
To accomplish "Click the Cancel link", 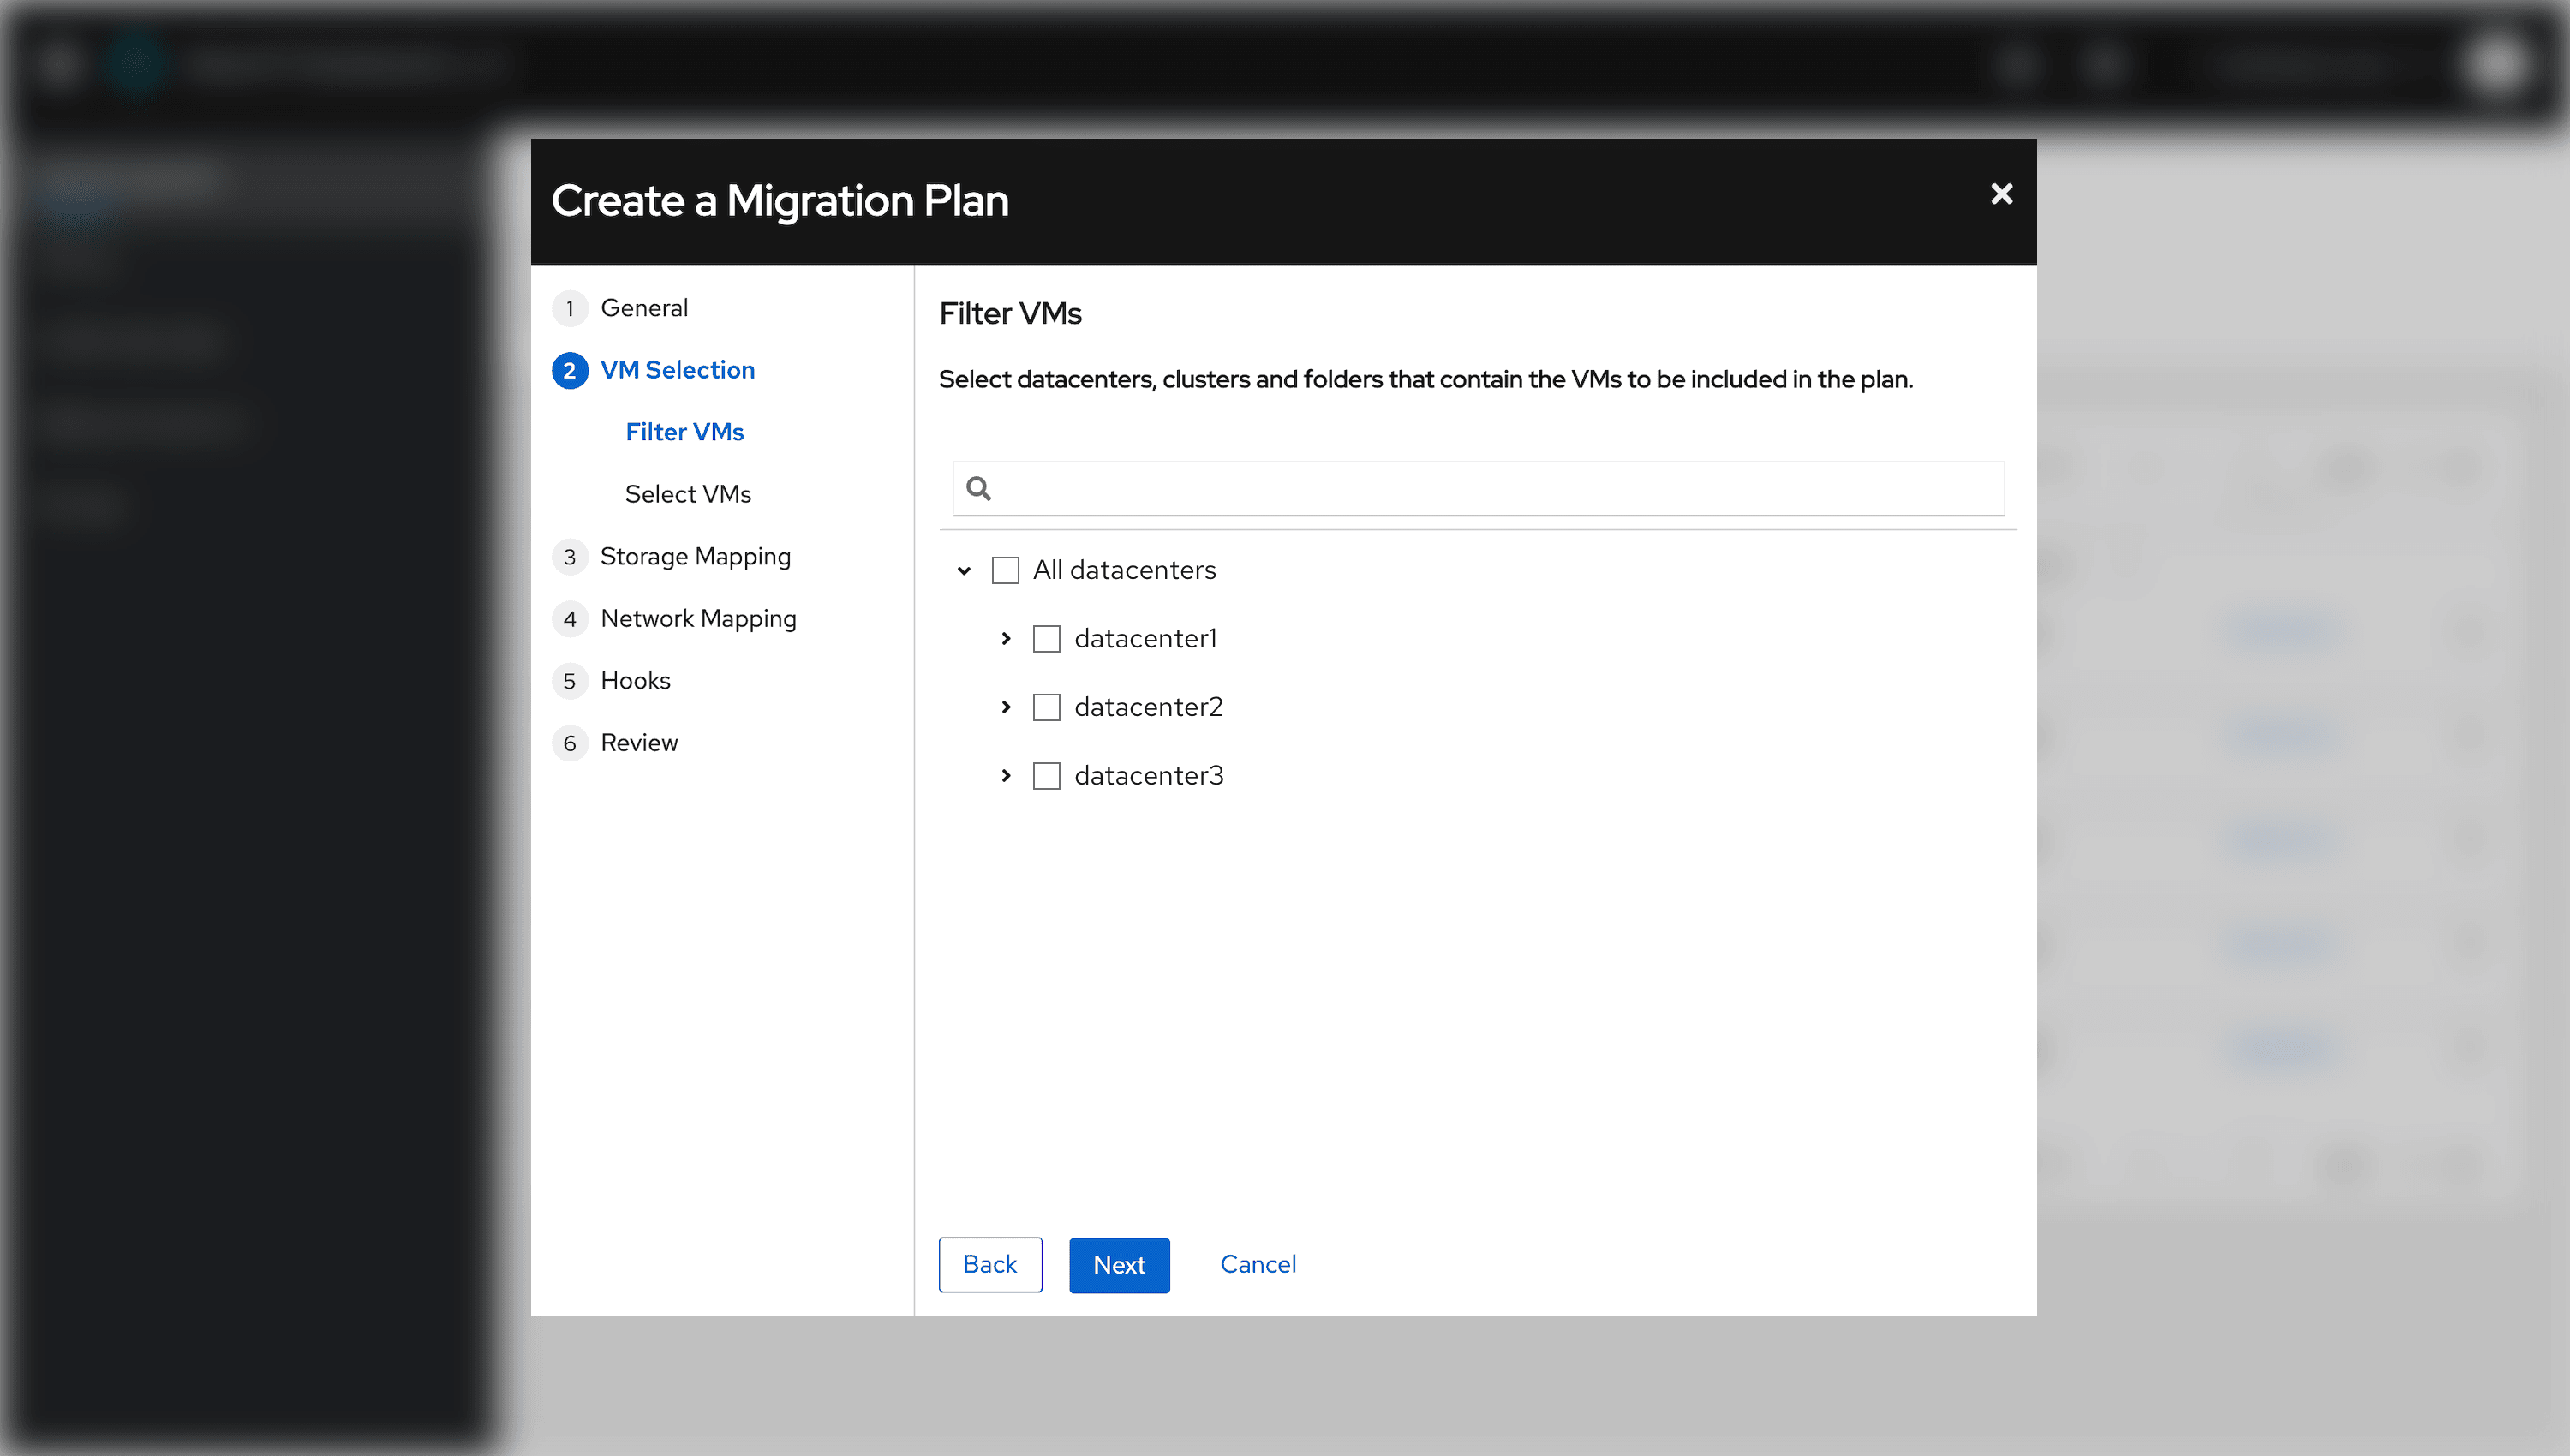I will pyautogui.click(x=1257, y=1264).
